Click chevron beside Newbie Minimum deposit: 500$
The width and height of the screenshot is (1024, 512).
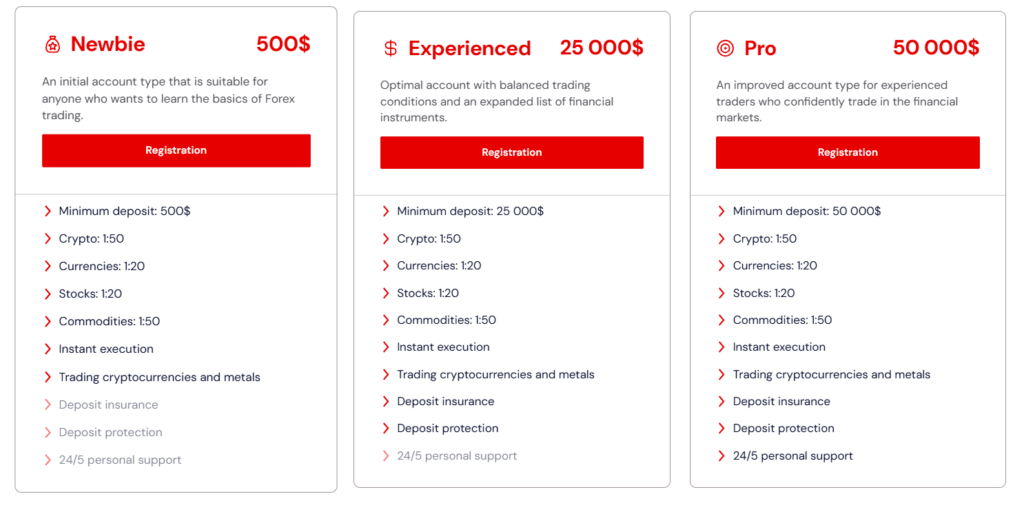pos(48,211)
